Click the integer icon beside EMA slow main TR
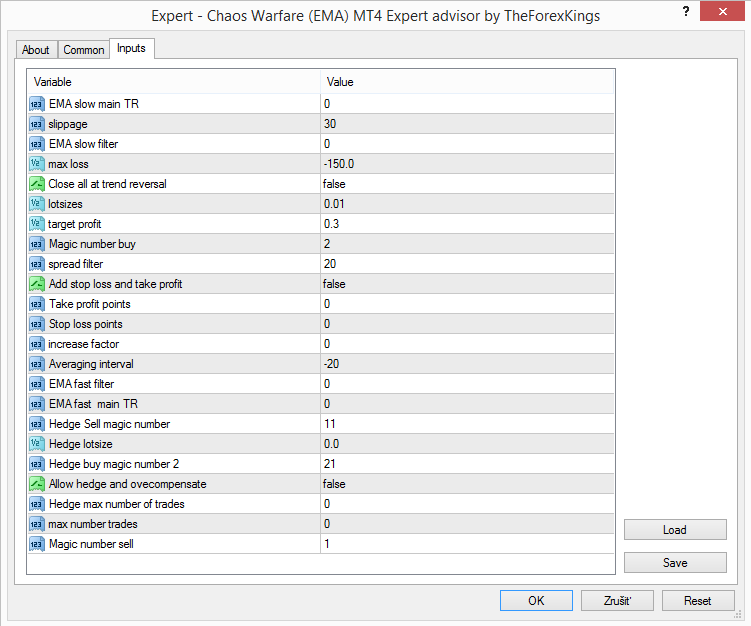This screenshot has height=626, width=751. click(x=37, y=104)
